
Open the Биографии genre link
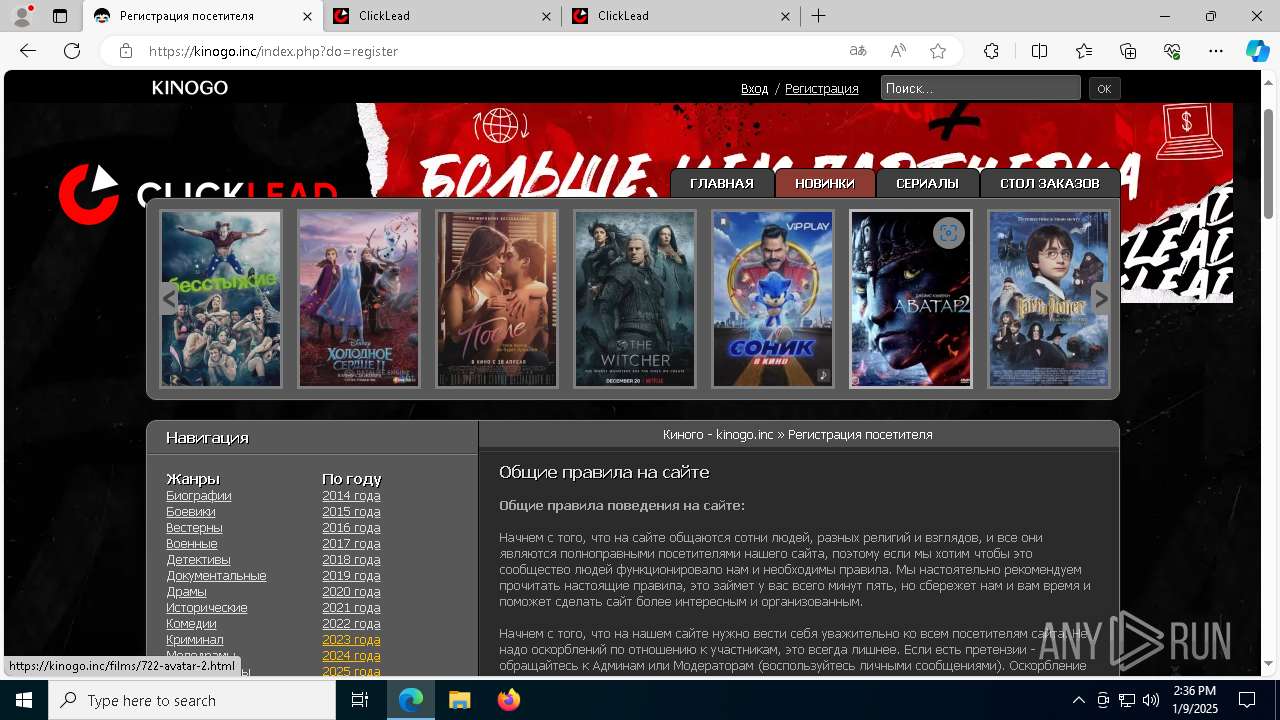(199, 495)
